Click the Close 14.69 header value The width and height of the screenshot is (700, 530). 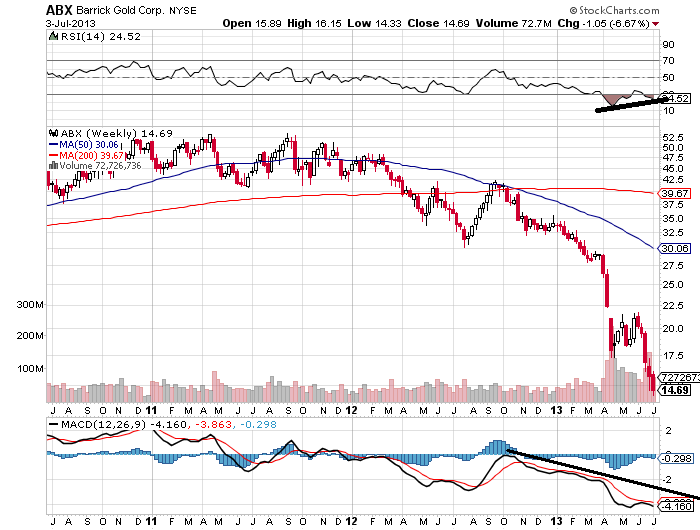(438, 23)
